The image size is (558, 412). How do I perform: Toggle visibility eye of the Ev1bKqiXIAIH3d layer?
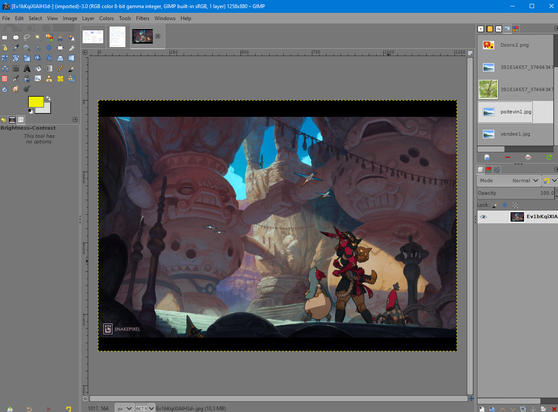[483, 217]
